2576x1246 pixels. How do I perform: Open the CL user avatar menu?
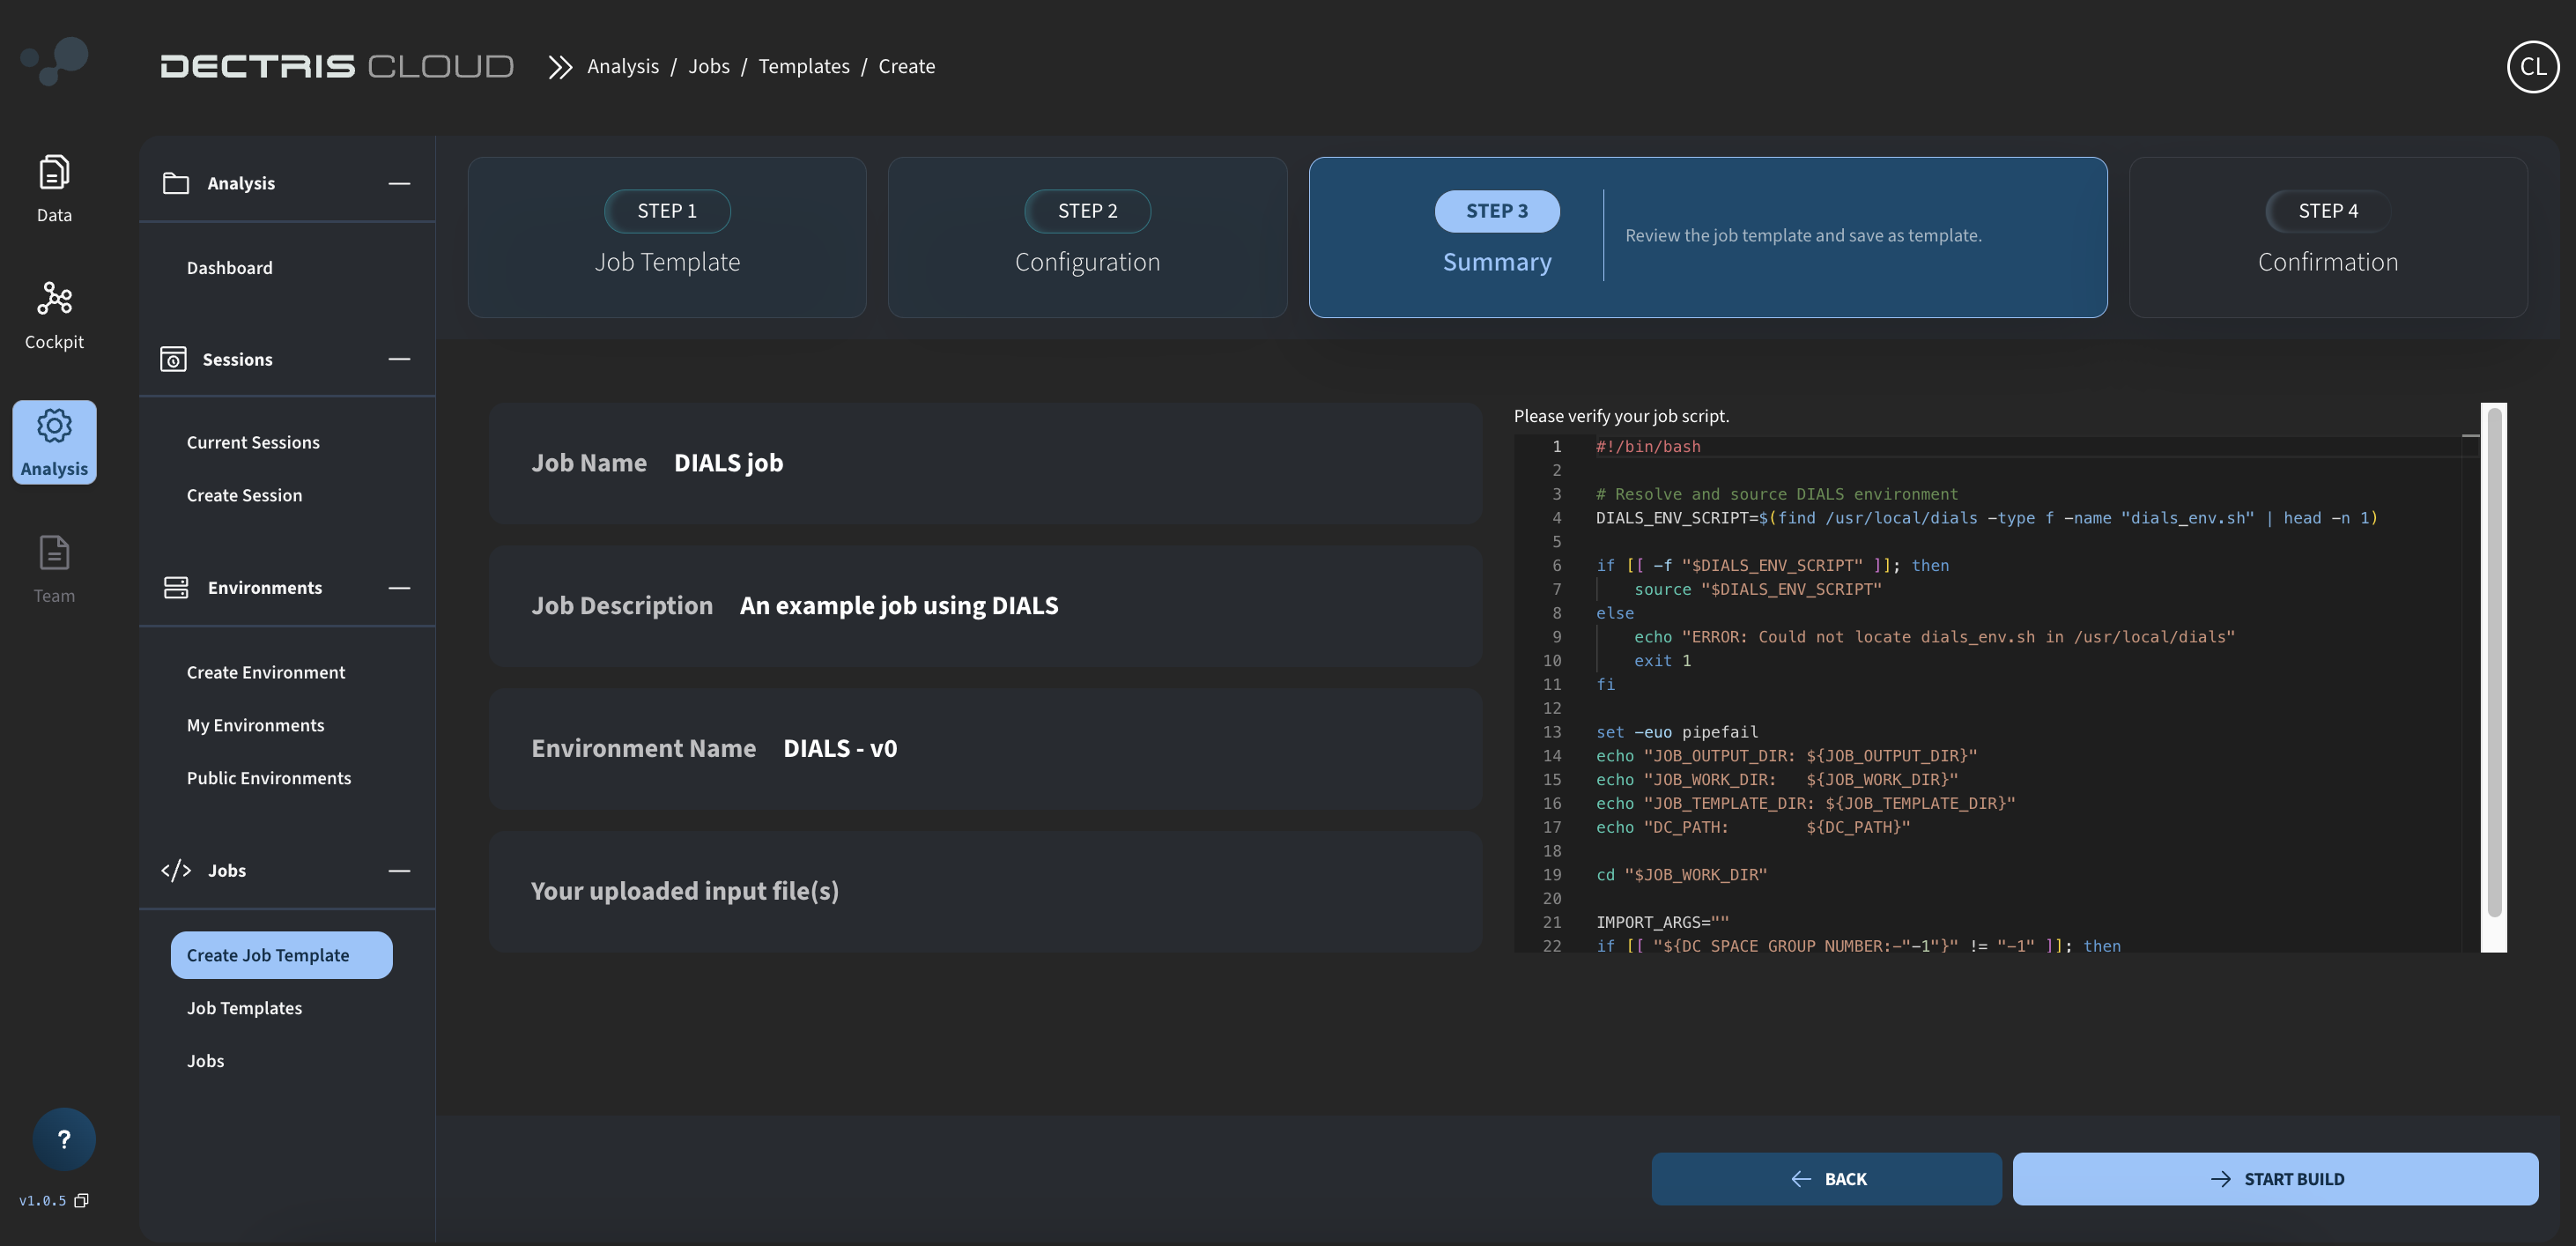[x=2532, y=66]
